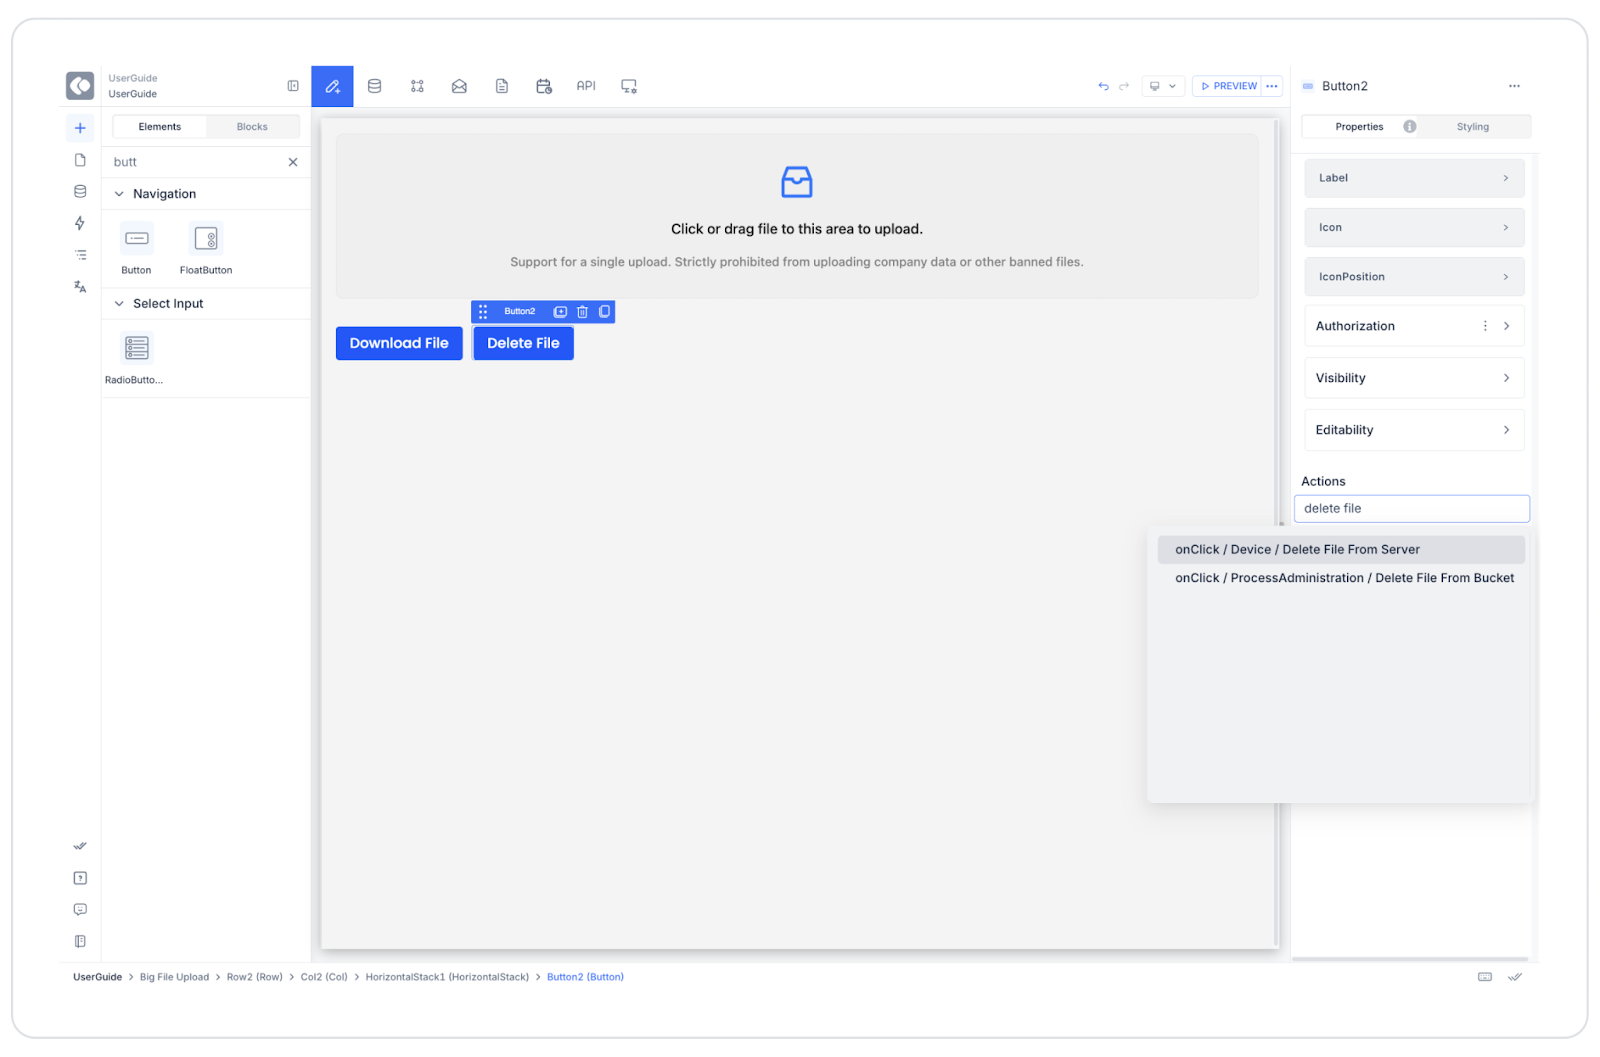The width and height of the screenshot is (1600, 1057).
Task: Click the redo arrow
Action: pos(1124,86)
